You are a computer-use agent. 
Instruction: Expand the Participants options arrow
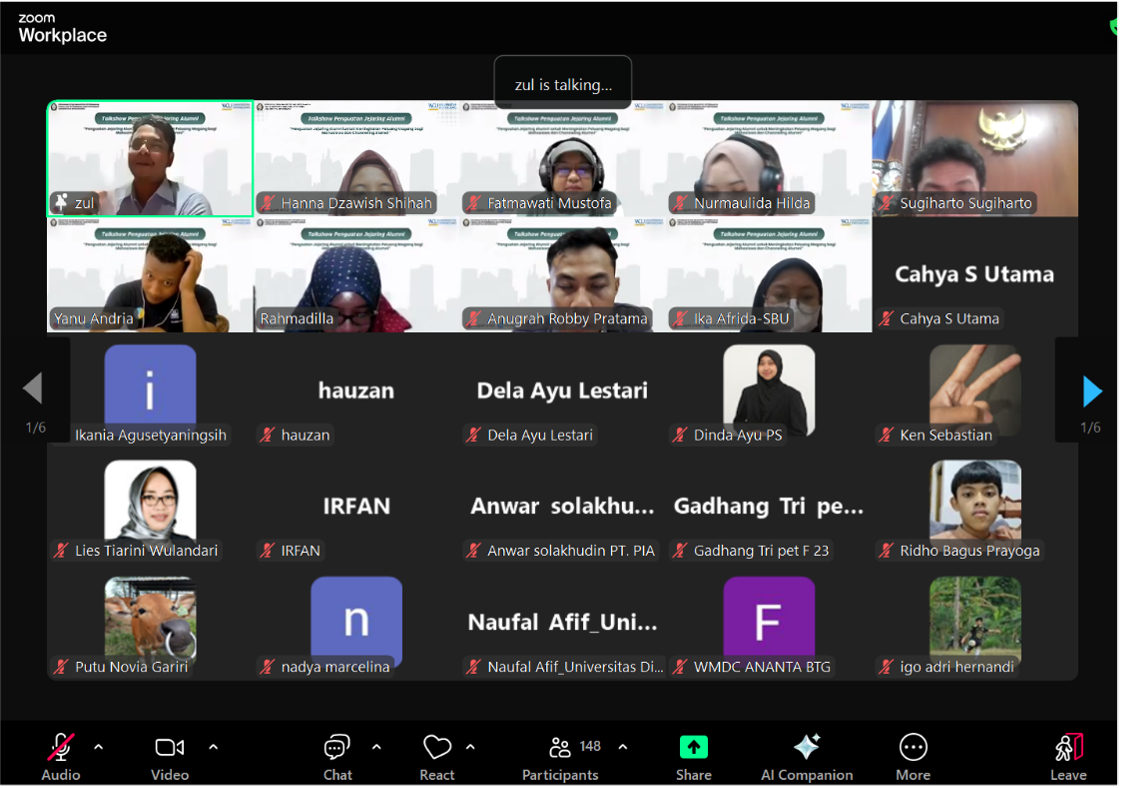coord(623,747)
